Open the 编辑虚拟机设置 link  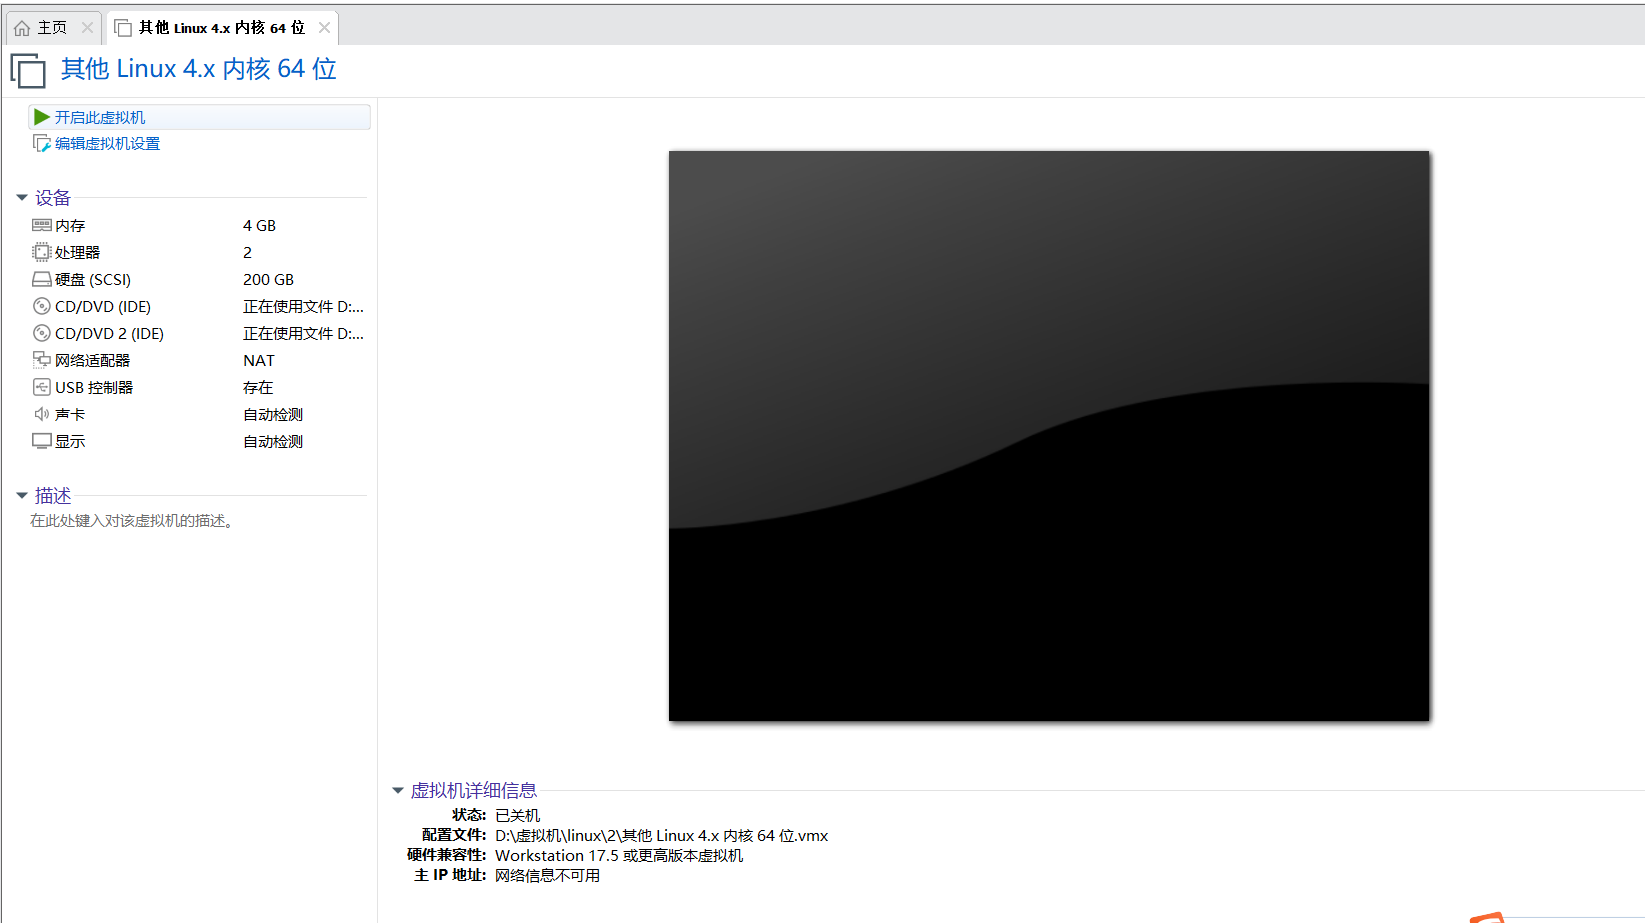(x=107, y=144)
